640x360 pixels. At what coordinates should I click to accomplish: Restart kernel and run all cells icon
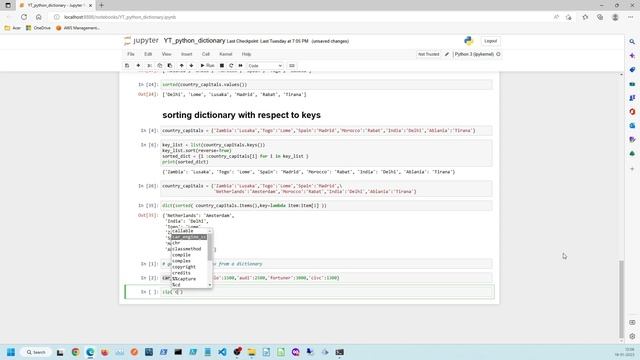point(240,65)
